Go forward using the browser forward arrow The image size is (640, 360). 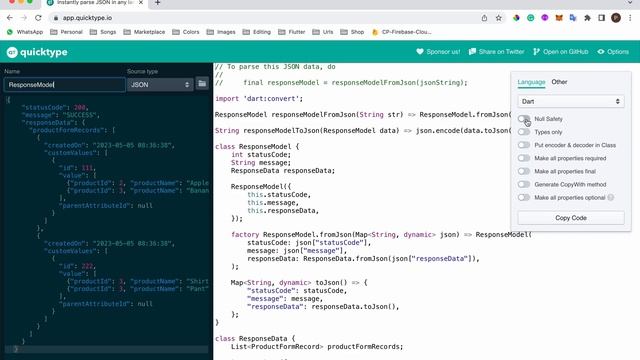point(24,18)
